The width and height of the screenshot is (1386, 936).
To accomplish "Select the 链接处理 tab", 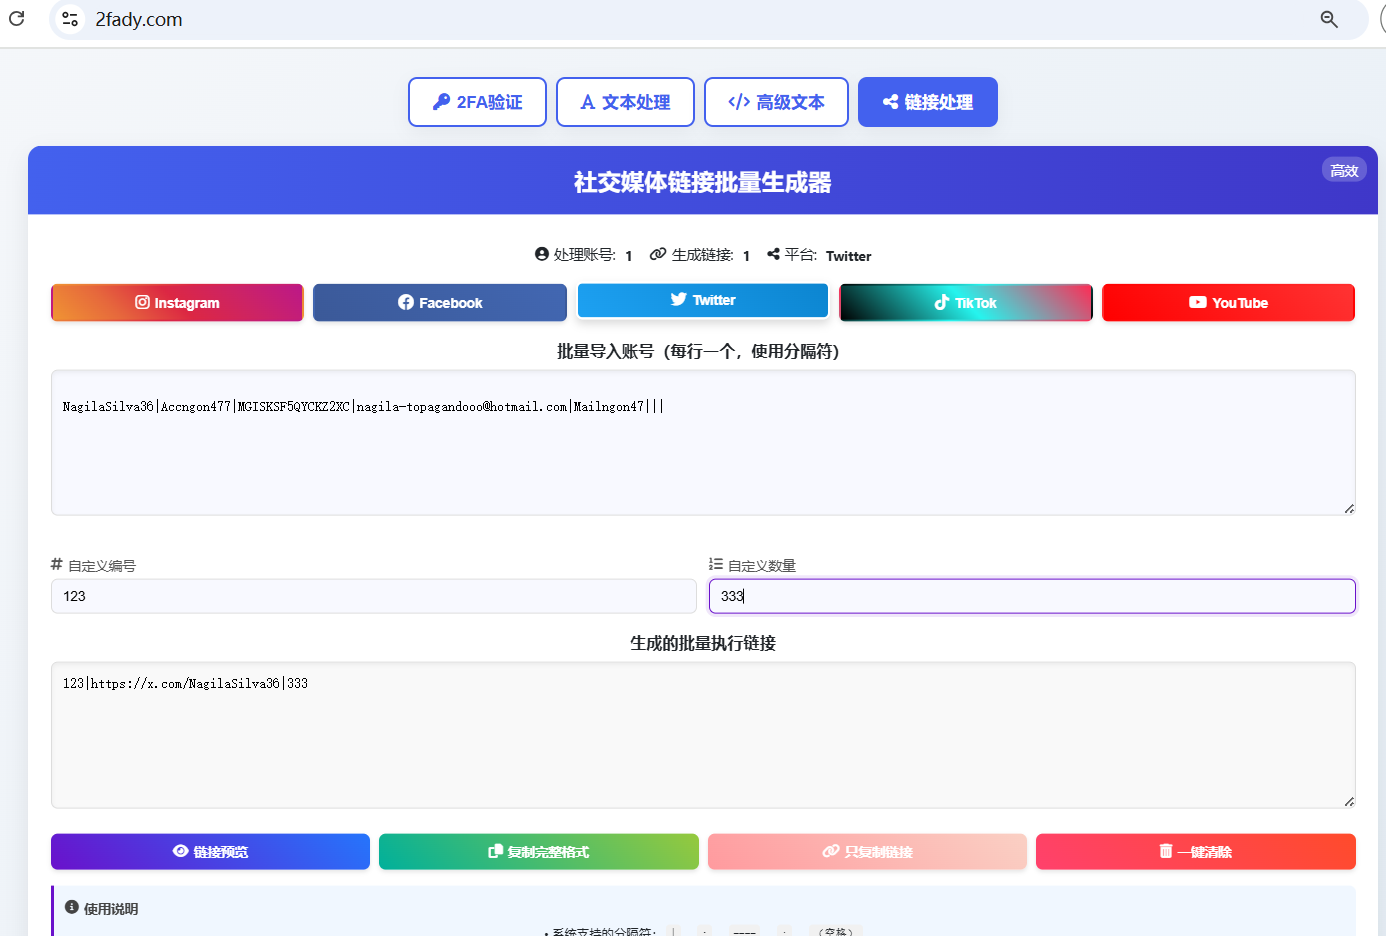I will pos(927,102).
